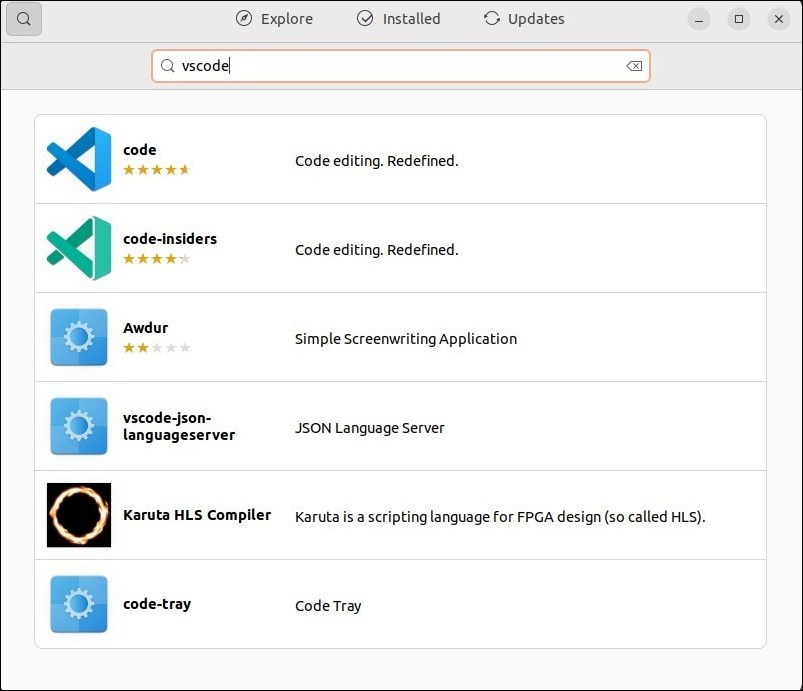
Task: Open the 'Code Tray' description result
Action: [x=328, y=605]
